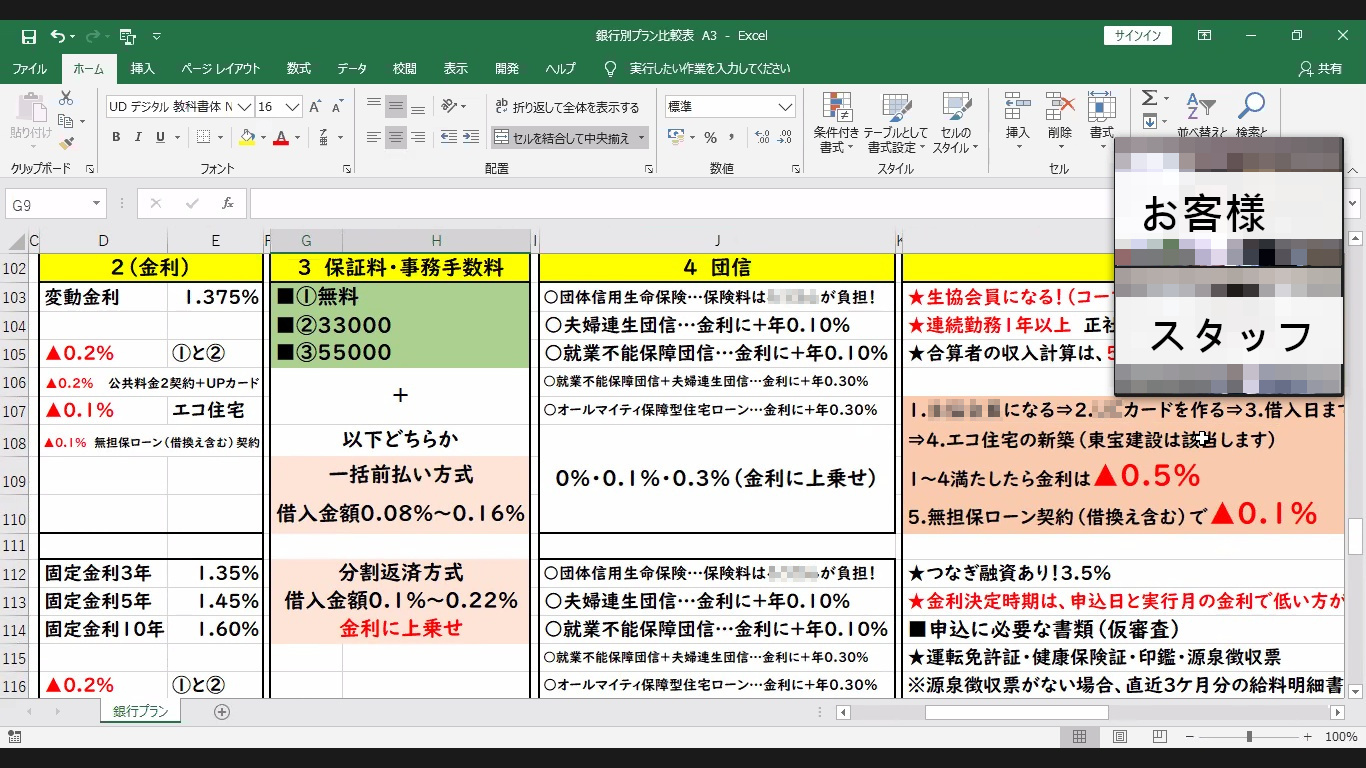Apply yellow fill color bucket

[x=246, y=137]
